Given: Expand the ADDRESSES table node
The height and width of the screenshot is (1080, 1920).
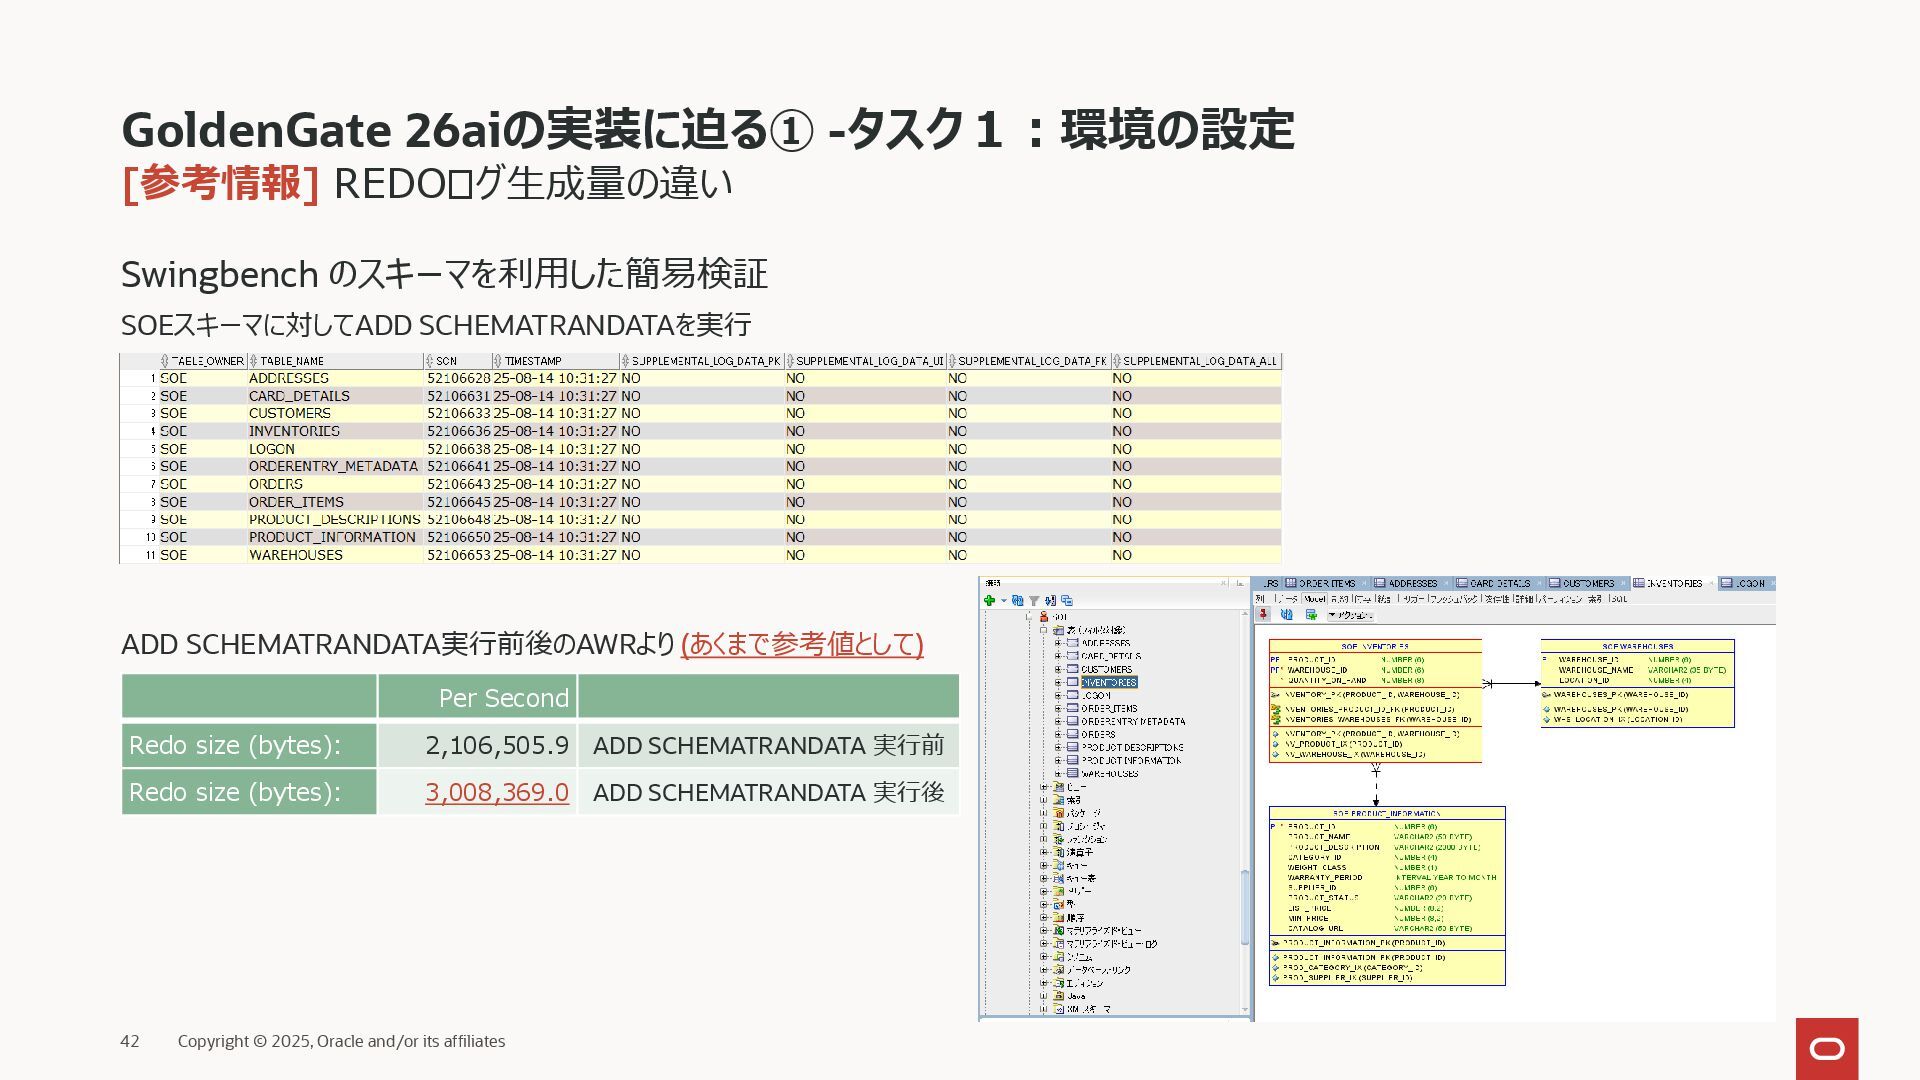Looking at the screenshot, I should pyautogui.click(x=1058, y=644).
